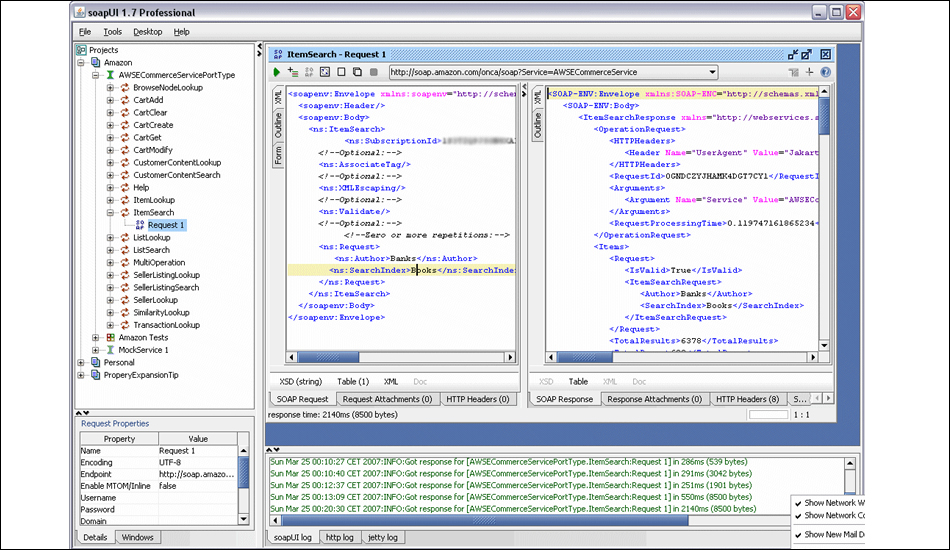The height and width of the screenshot is (550, 950).
Task: Open the Help menu
Action: pos(181,31)
